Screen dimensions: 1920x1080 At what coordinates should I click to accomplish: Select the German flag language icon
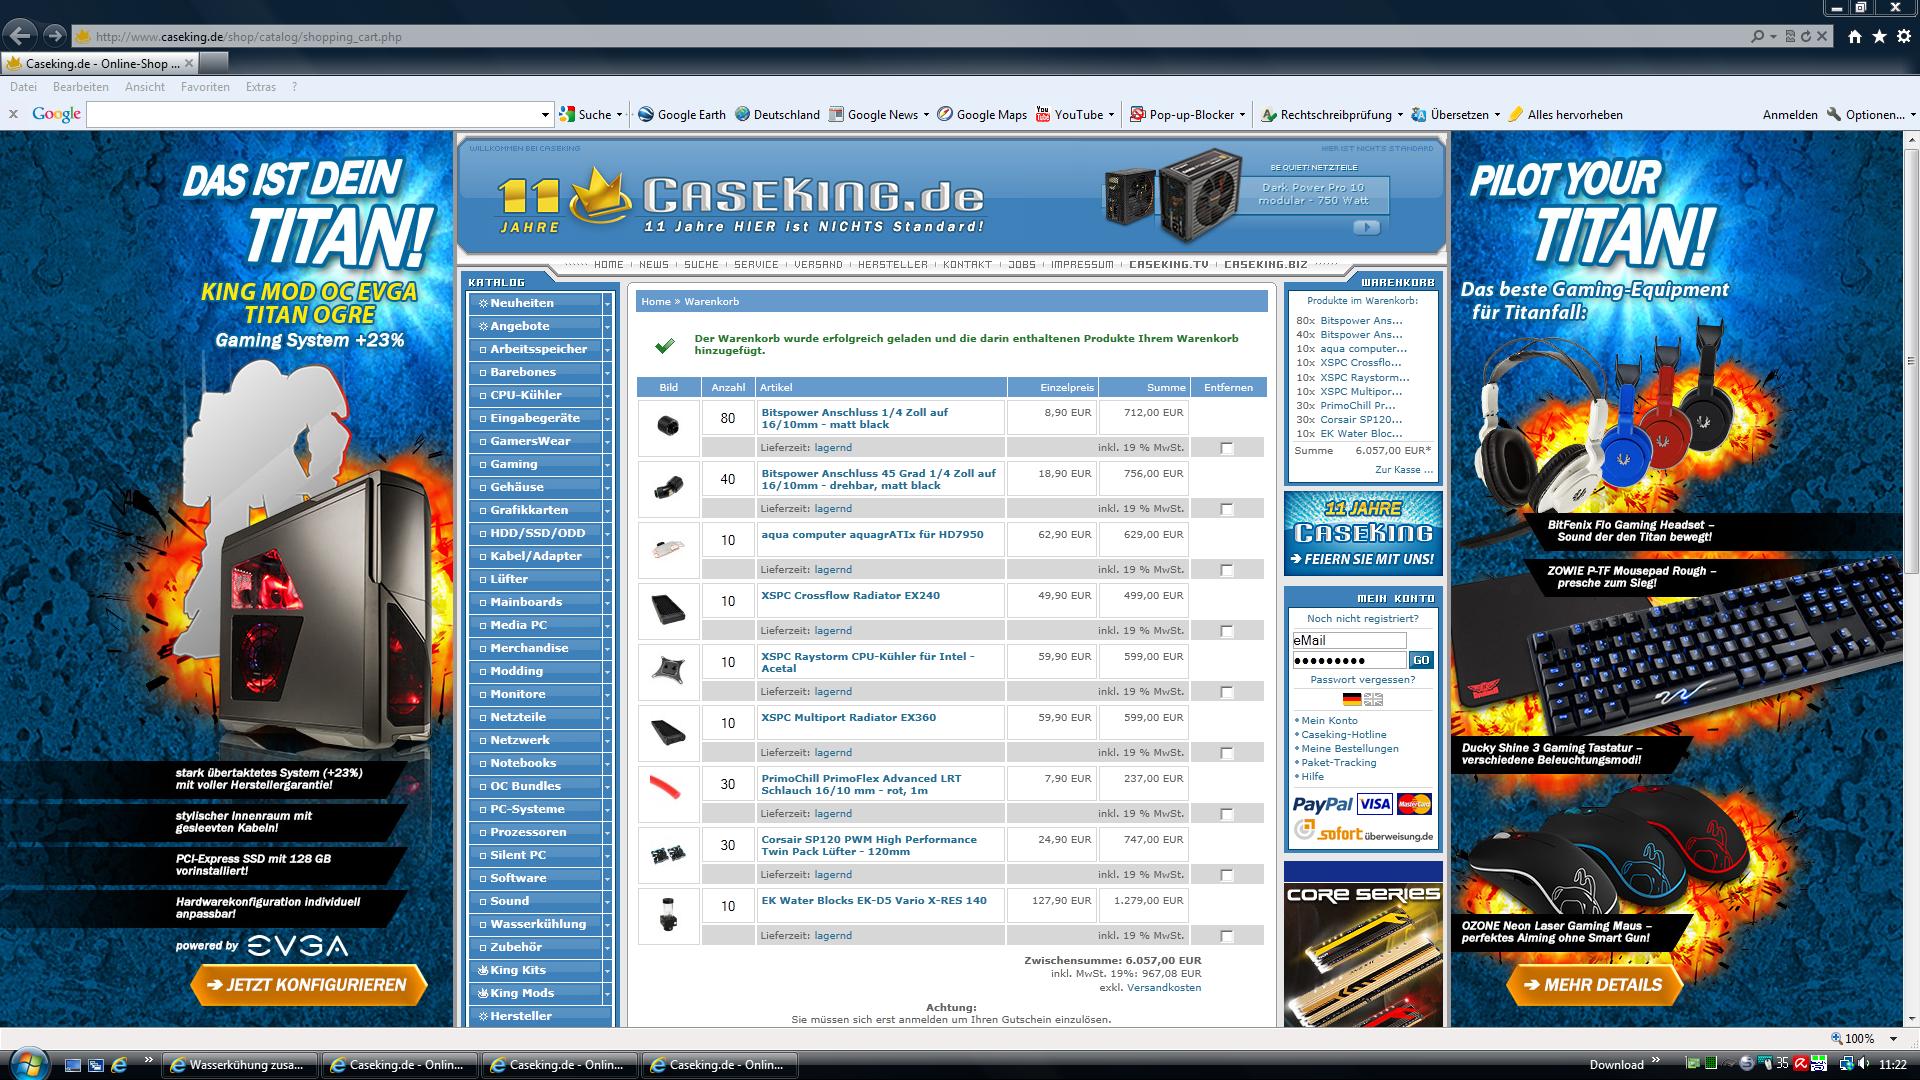[x=1352, y=699]
